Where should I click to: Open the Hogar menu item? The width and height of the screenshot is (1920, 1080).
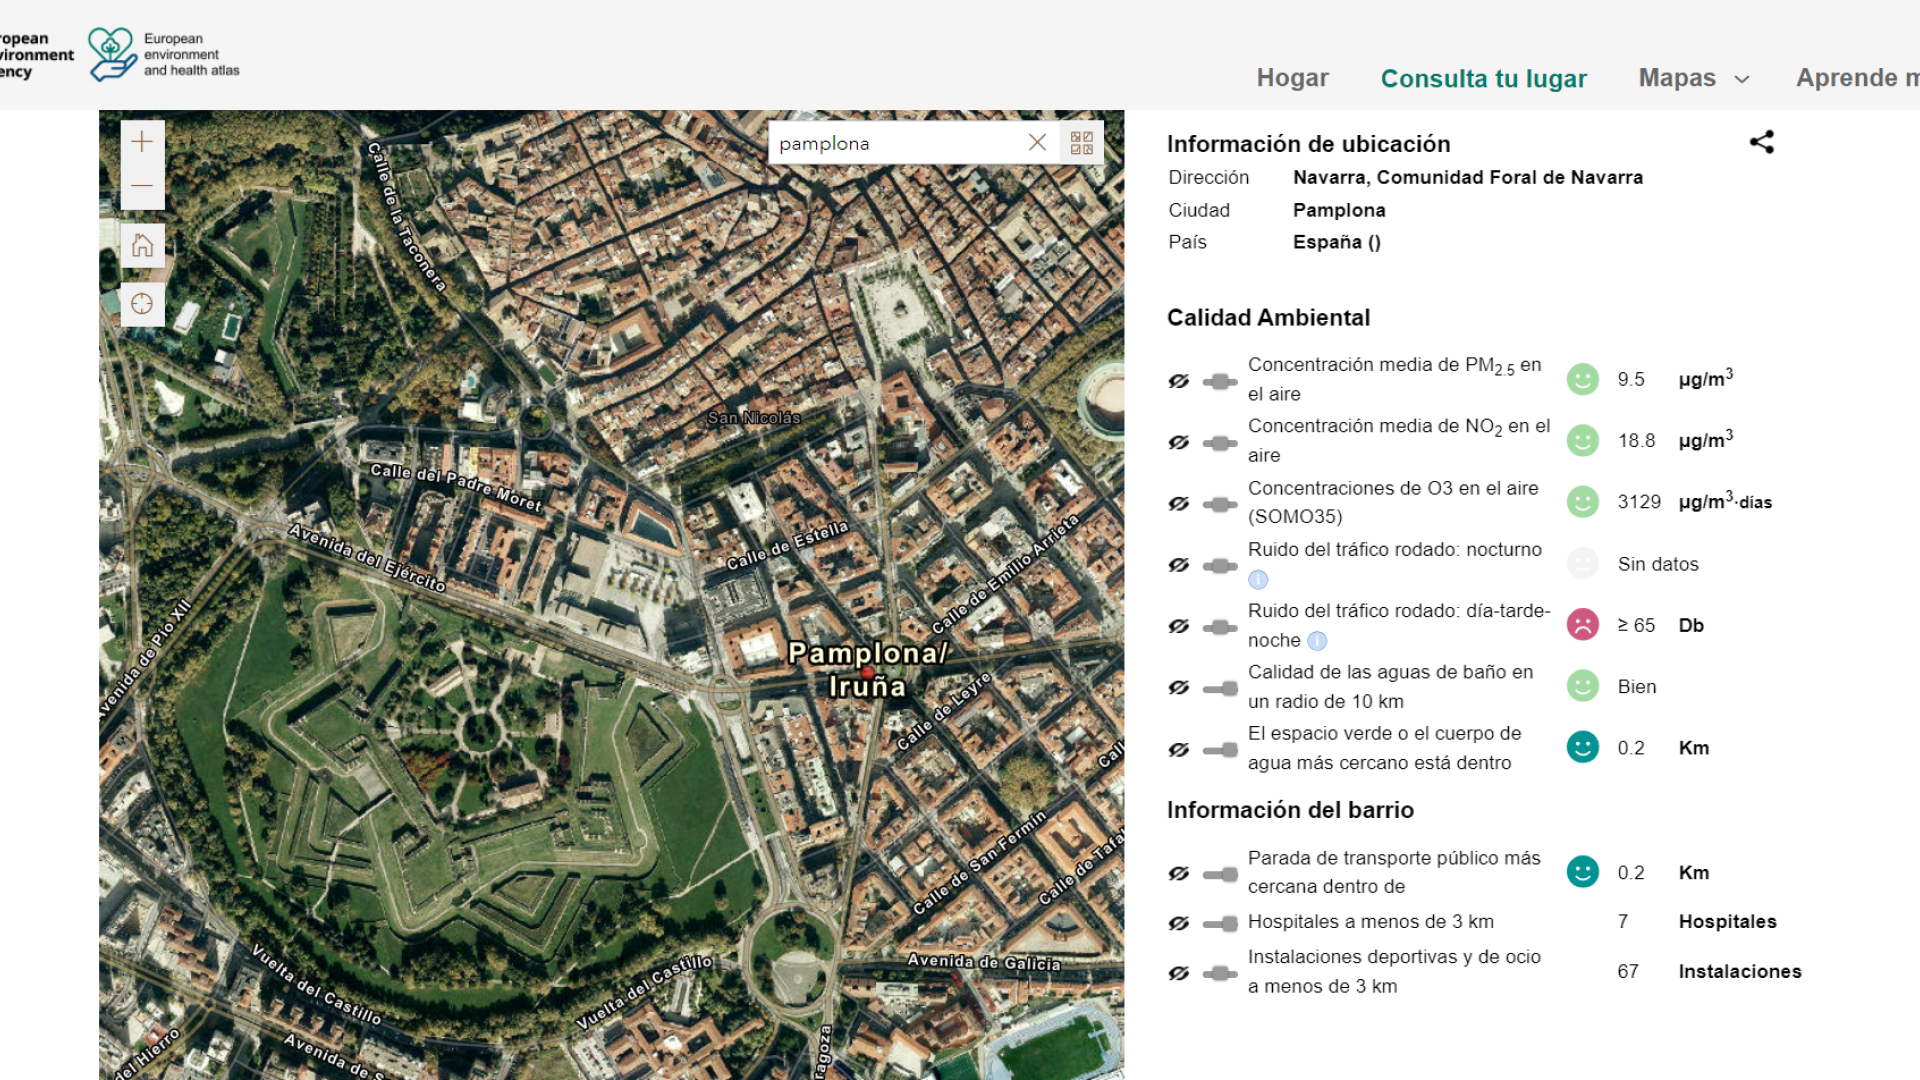pyautogui.click(x=1292, y=78)
